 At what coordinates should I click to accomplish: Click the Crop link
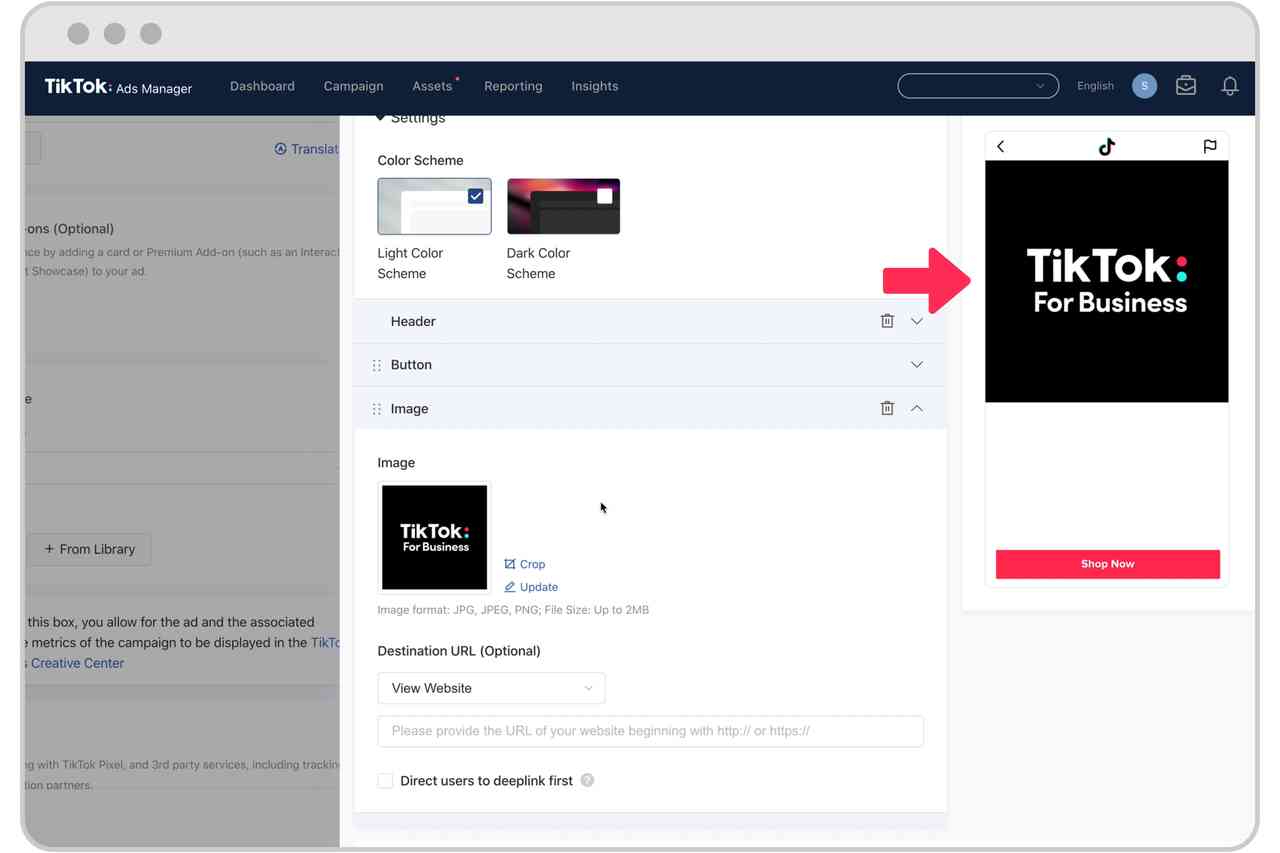pos(525,564)
